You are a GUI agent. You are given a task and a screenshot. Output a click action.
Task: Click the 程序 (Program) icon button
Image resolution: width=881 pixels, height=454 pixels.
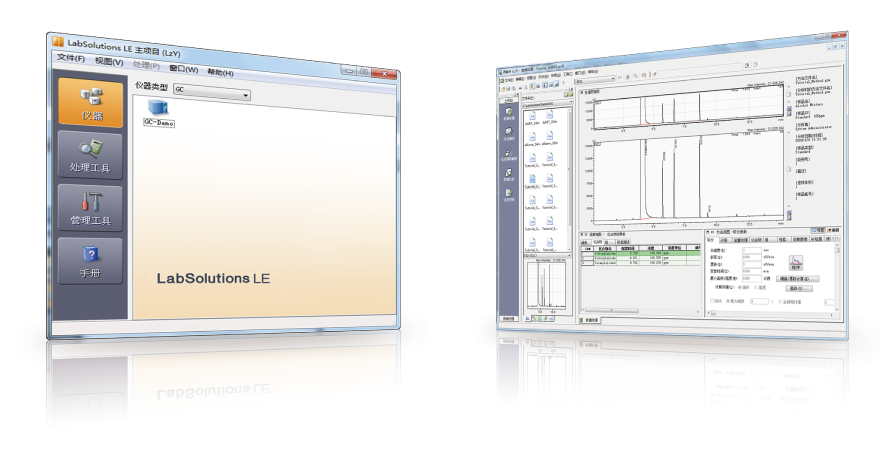[796, 264]
